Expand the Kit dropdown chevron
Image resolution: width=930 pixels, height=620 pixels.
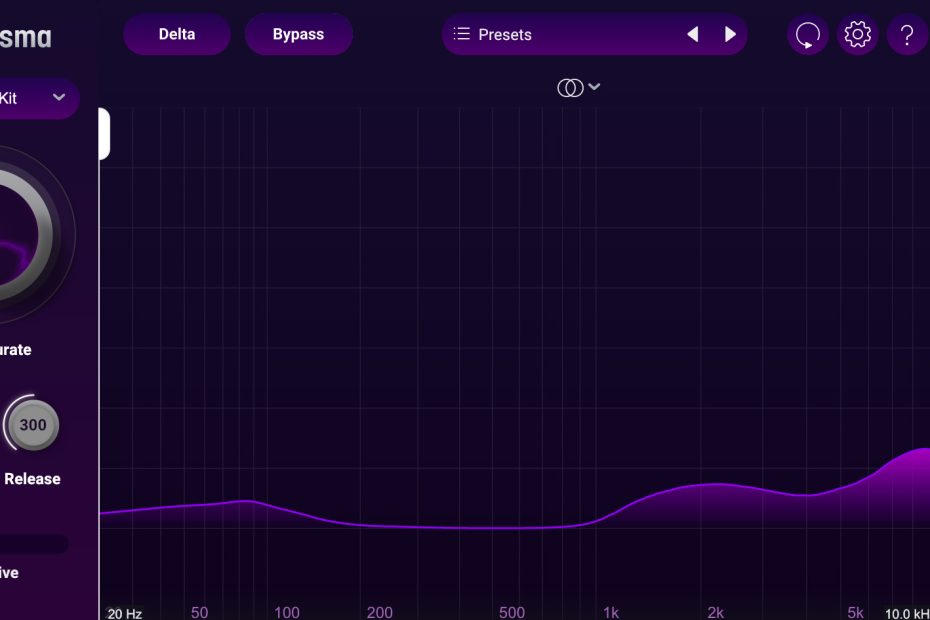tap(59, 97)
